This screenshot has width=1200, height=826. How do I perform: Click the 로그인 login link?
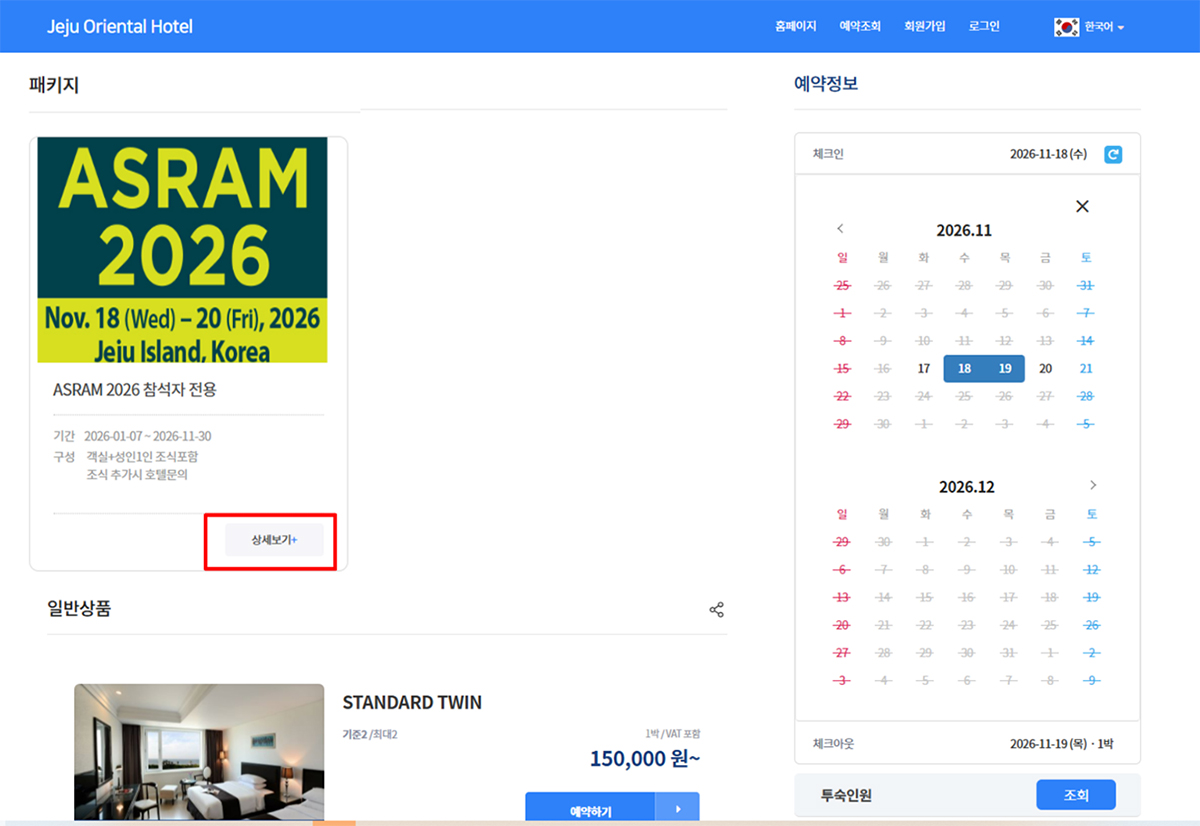pos(983,27)
